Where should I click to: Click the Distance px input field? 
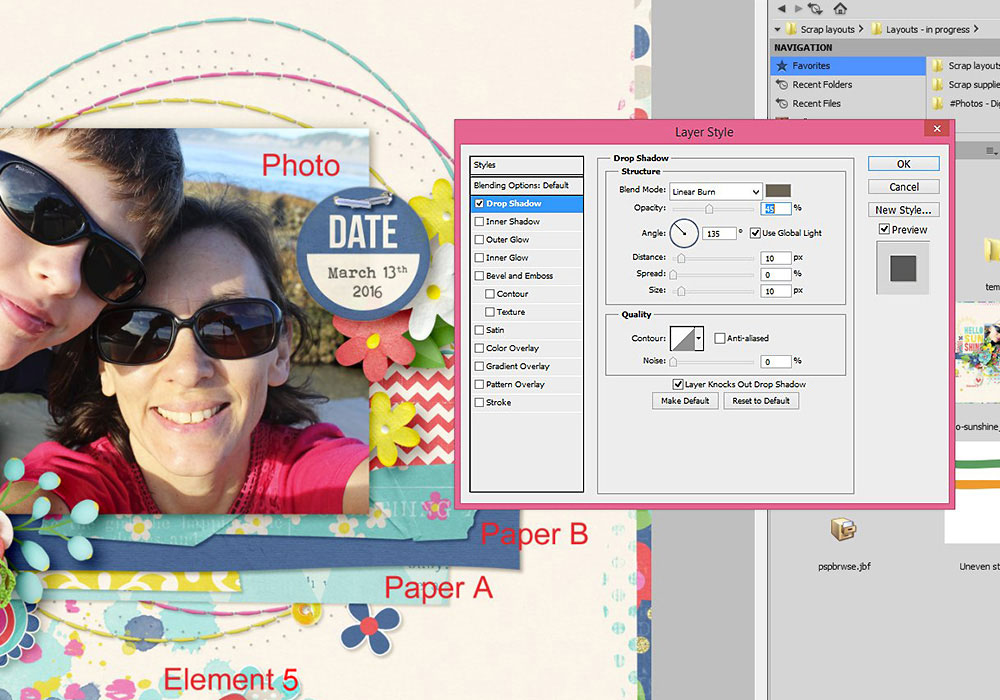pyautogui.click(x=776, y=258)
